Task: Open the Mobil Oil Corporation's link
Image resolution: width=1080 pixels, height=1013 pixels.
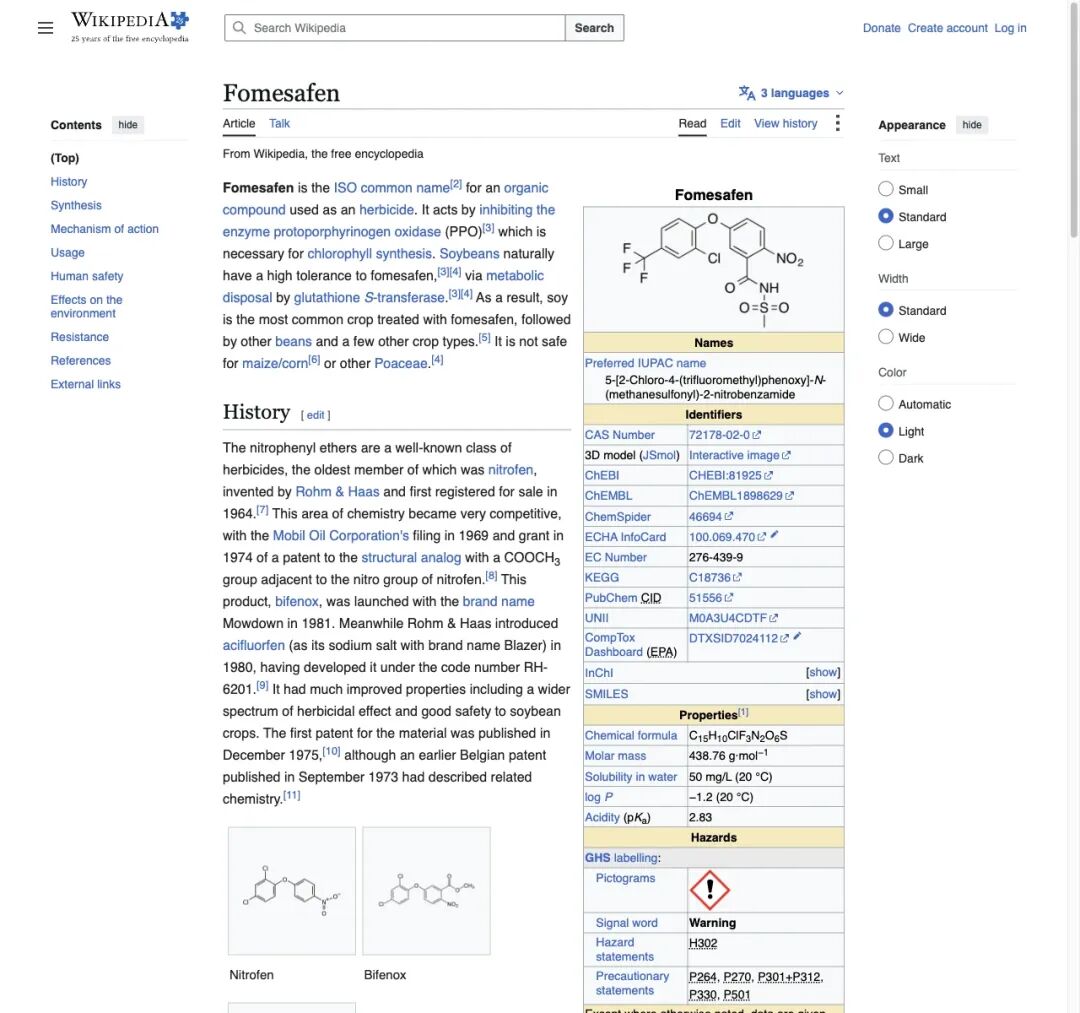Action: click(340, 536)
